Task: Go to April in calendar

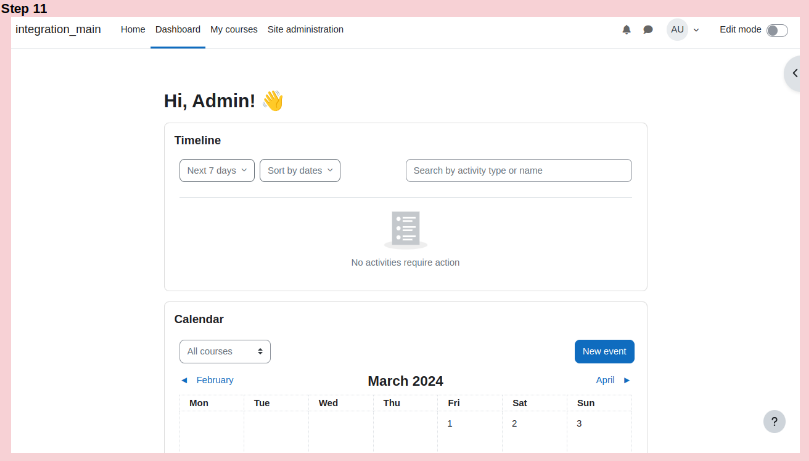Action: point(605,380)
